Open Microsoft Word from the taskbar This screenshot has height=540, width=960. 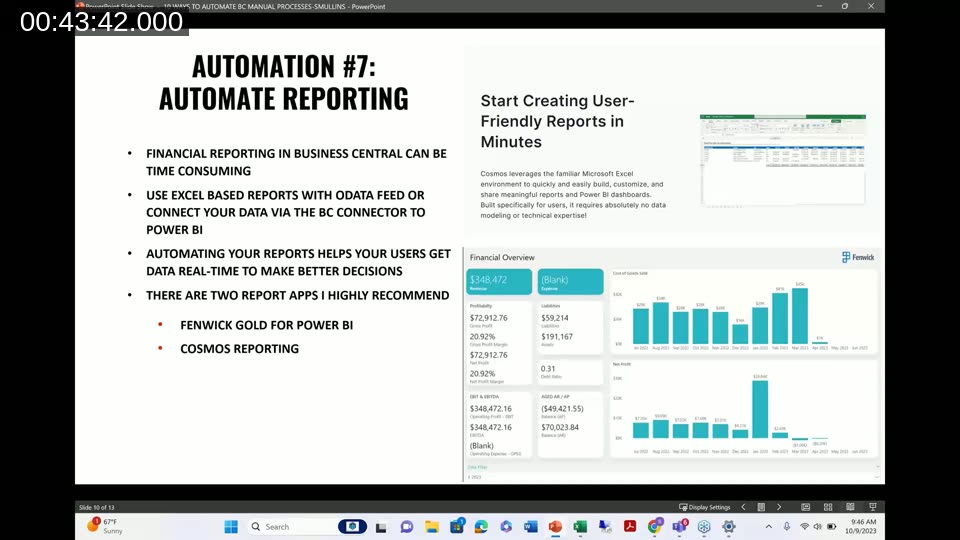coord(530,527)
